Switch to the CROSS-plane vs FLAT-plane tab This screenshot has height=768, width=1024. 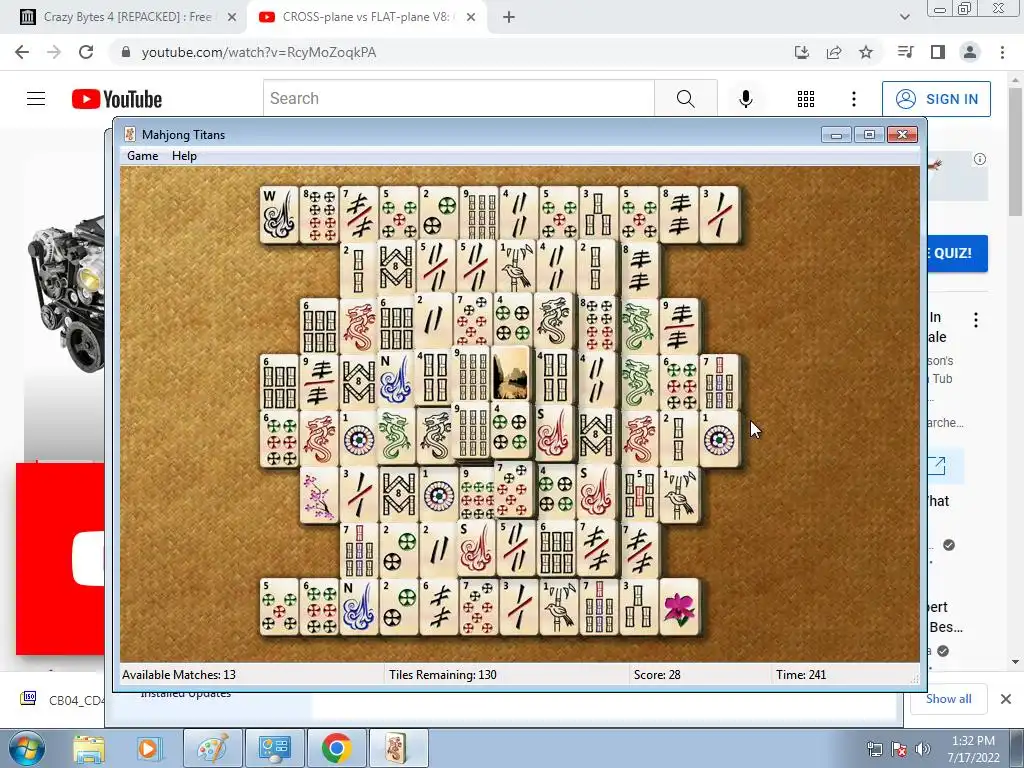[366, 17]
